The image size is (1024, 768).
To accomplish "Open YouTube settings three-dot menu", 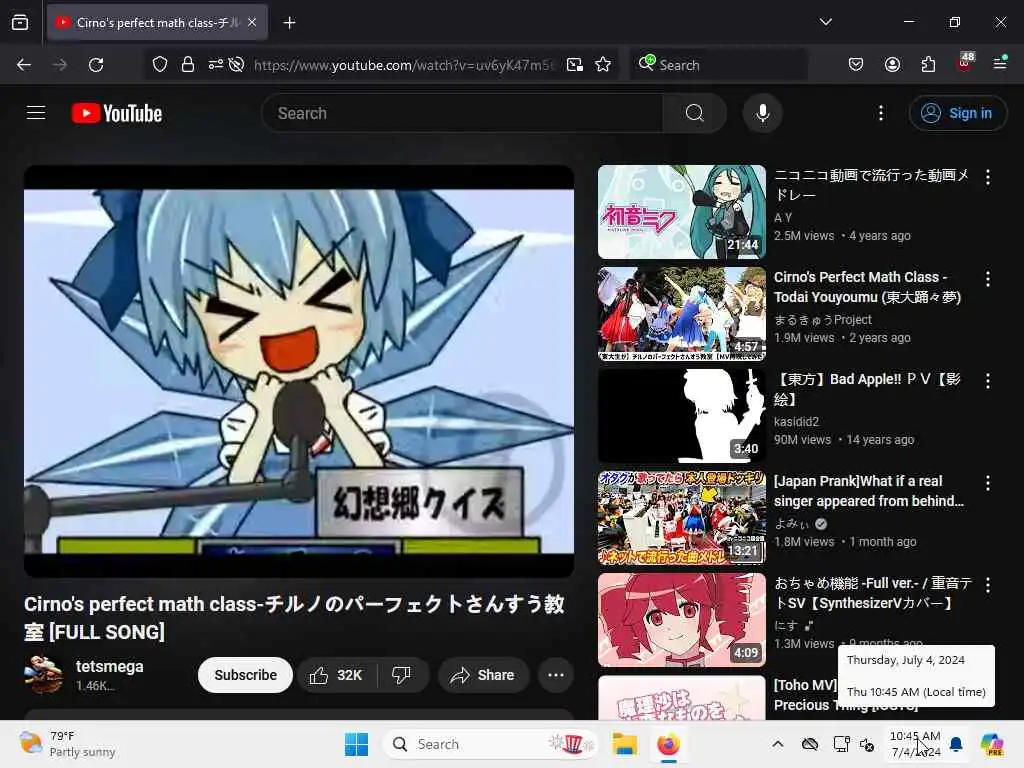I will (881, 113).
